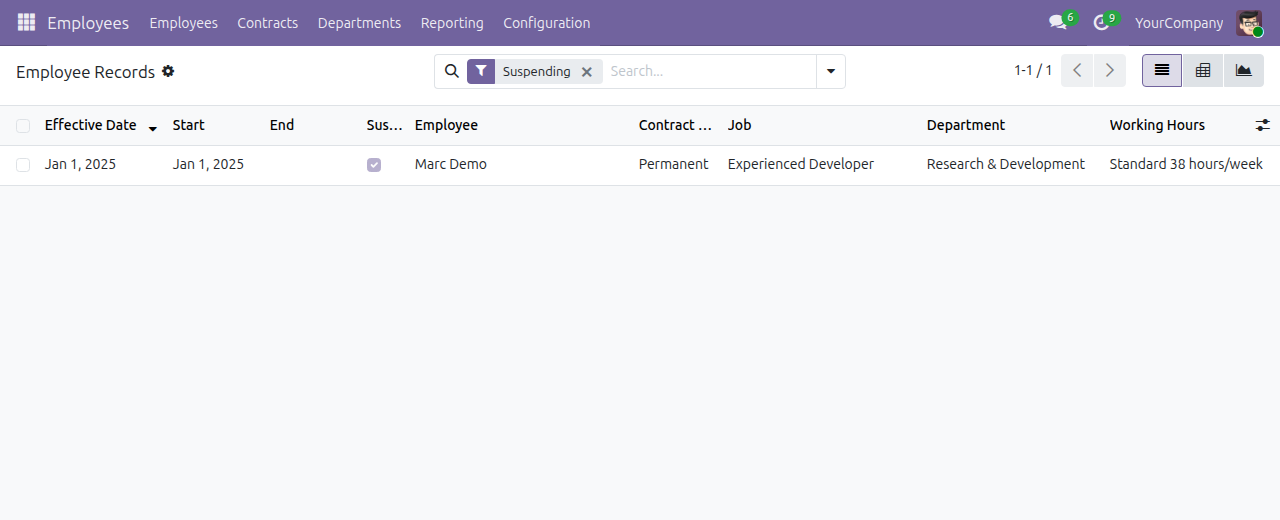1280x520 pixels.
Task: Sort by Effective Date column arrow
Action: (153, 128)
